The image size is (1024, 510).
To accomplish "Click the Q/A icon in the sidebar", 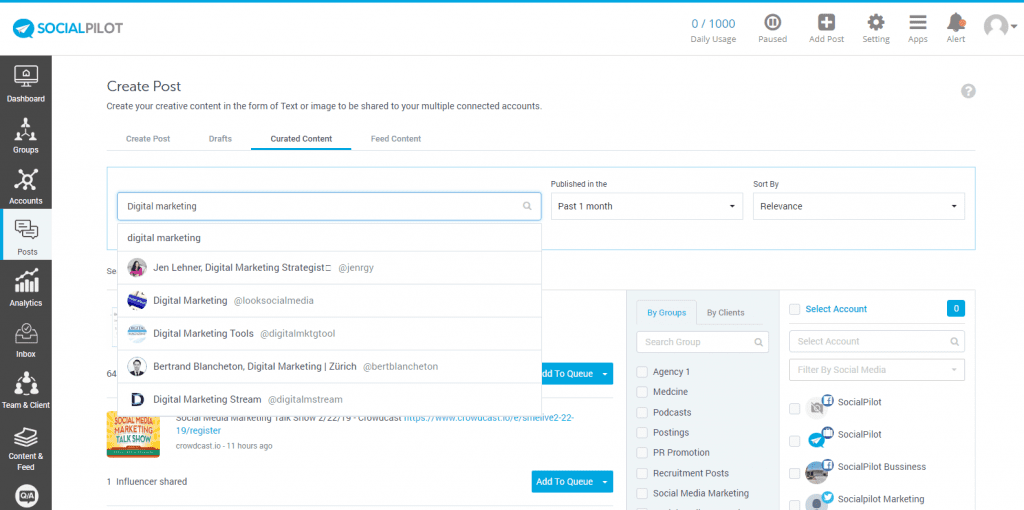I will tap(26, 496).
